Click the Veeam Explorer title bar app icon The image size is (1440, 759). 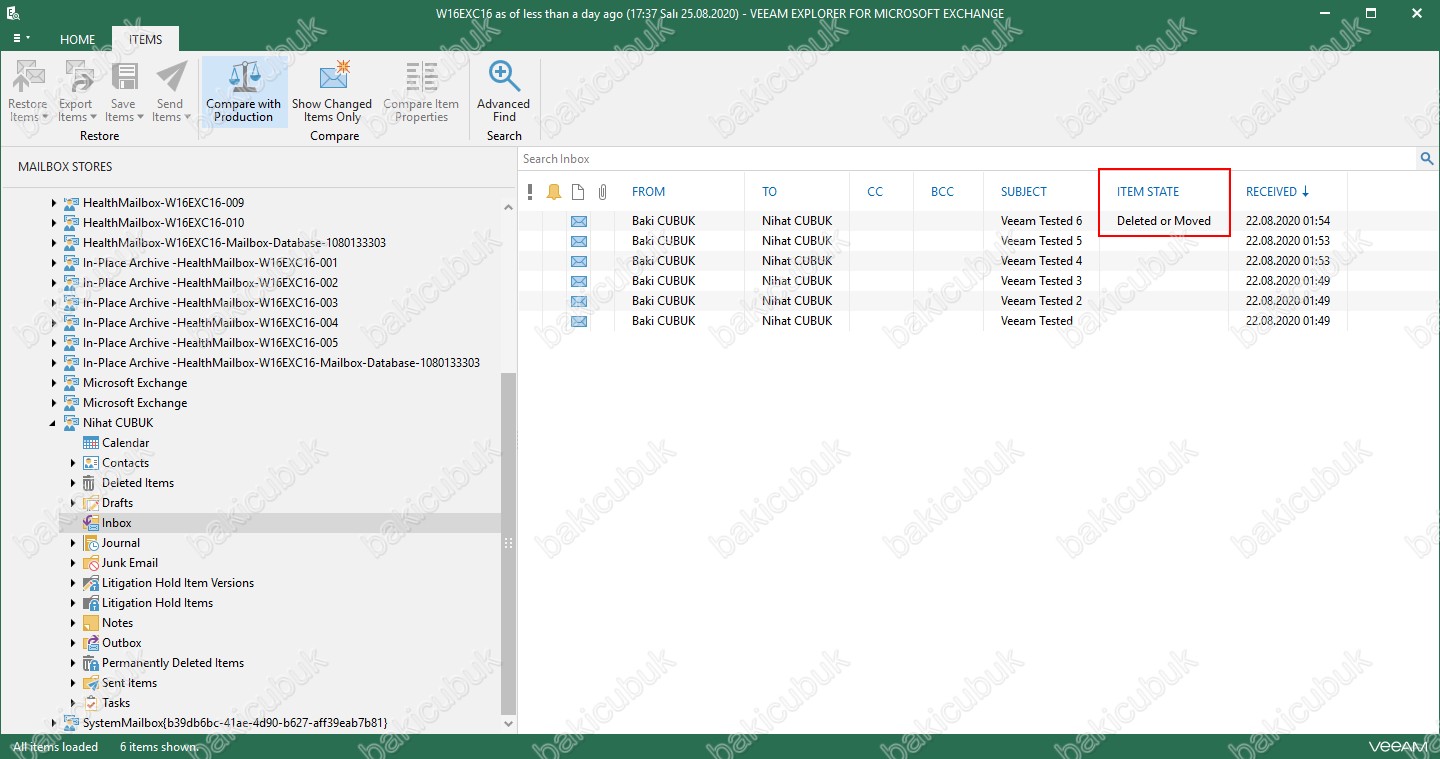[14, 14]
